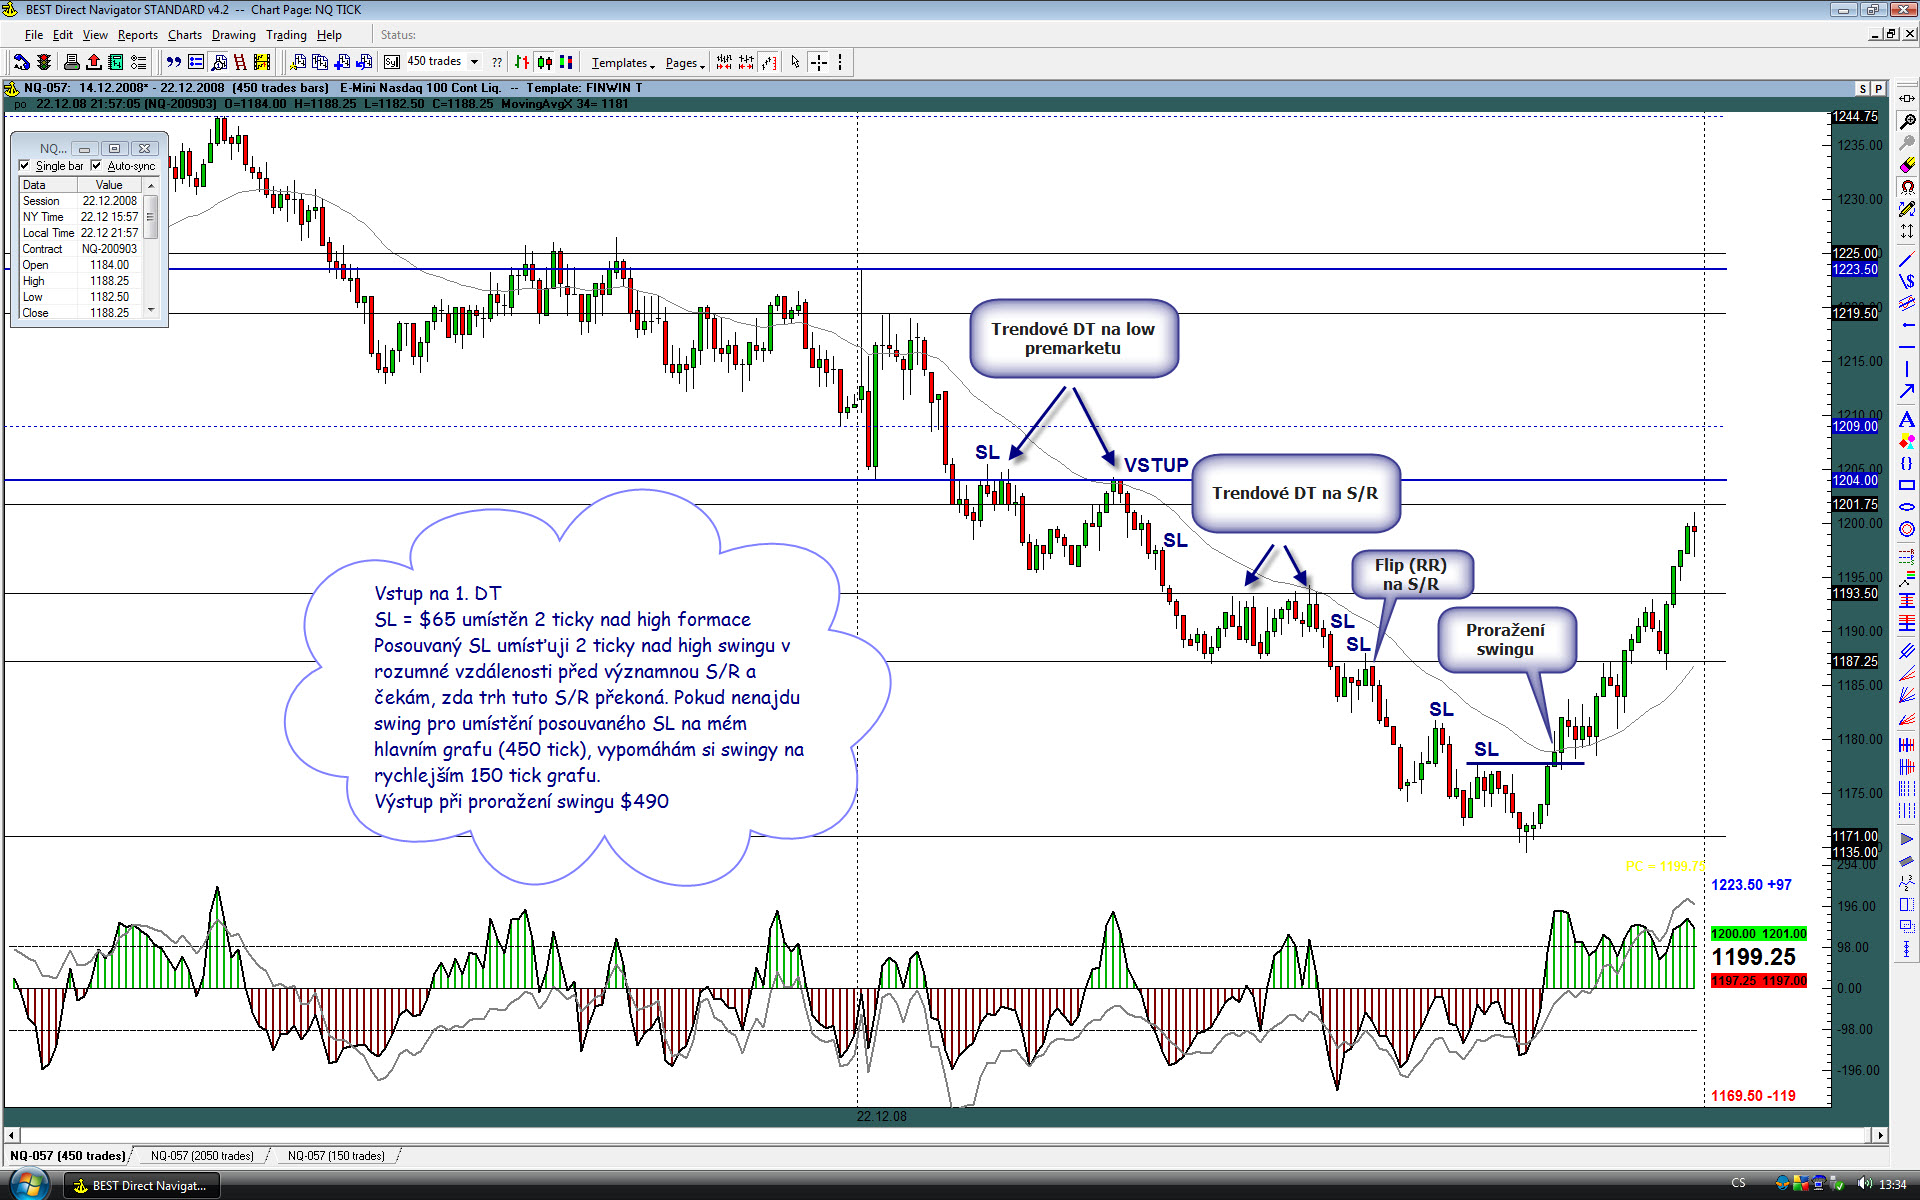The width and height of the screenshot is (1920, 1200).
Task: Switch to NQ-057 (2050 trades) tab
Action: (x=202, y=1156)
